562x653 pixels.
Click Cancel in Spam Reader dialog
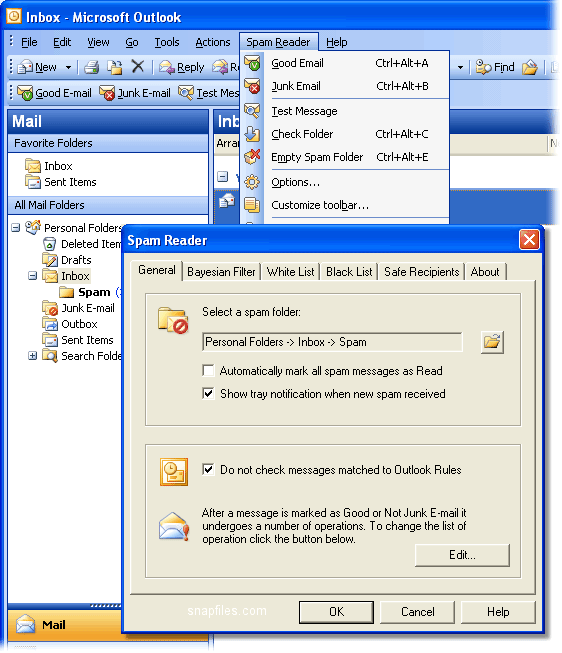point(417,612)
